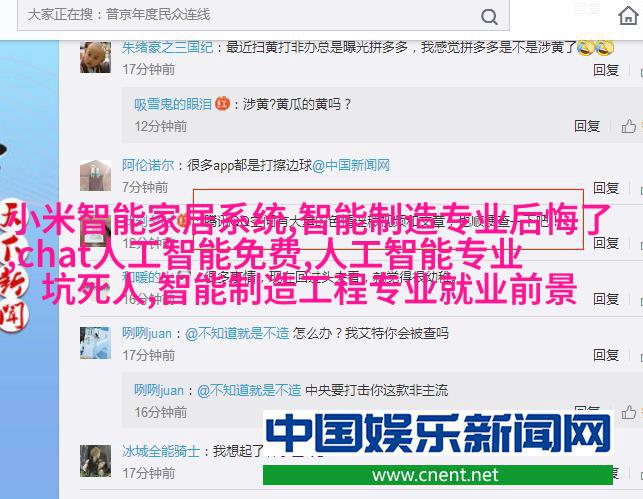Click 冰城全能骑士's avatar thumbnail
Image resolution: width=643 pixels, height=499 pixels.
[x=95, y=461]
